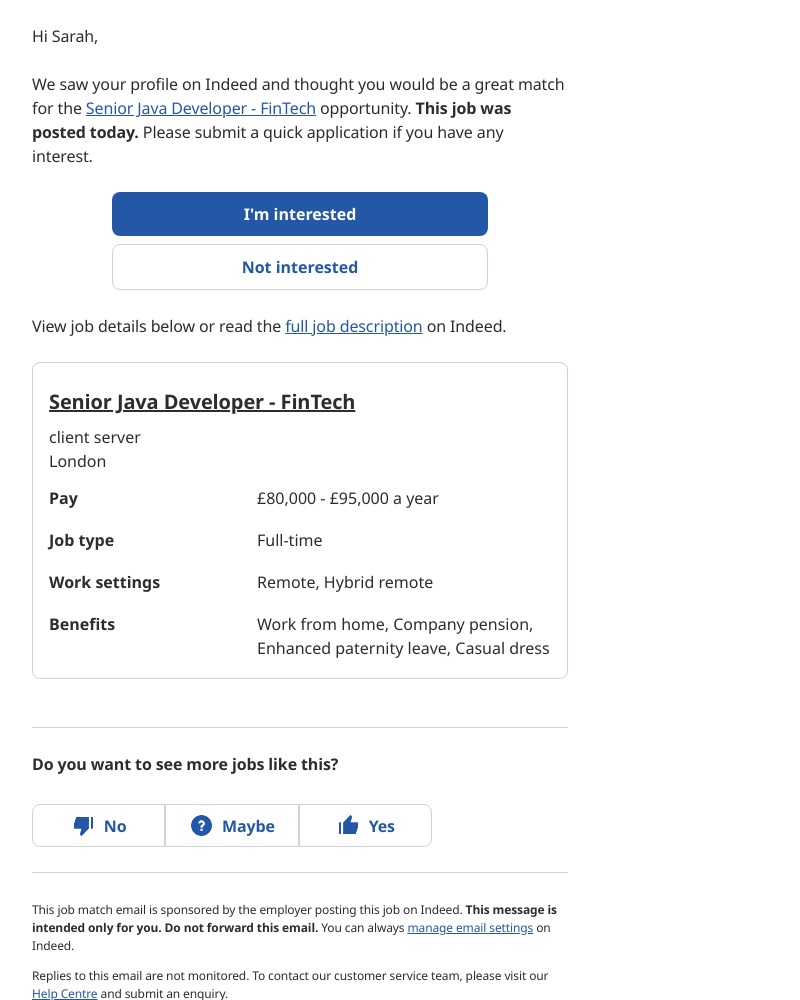
Task: Click the question-mark icon beside Maybe
Action: pyautogui.click(x=201, y=825)
